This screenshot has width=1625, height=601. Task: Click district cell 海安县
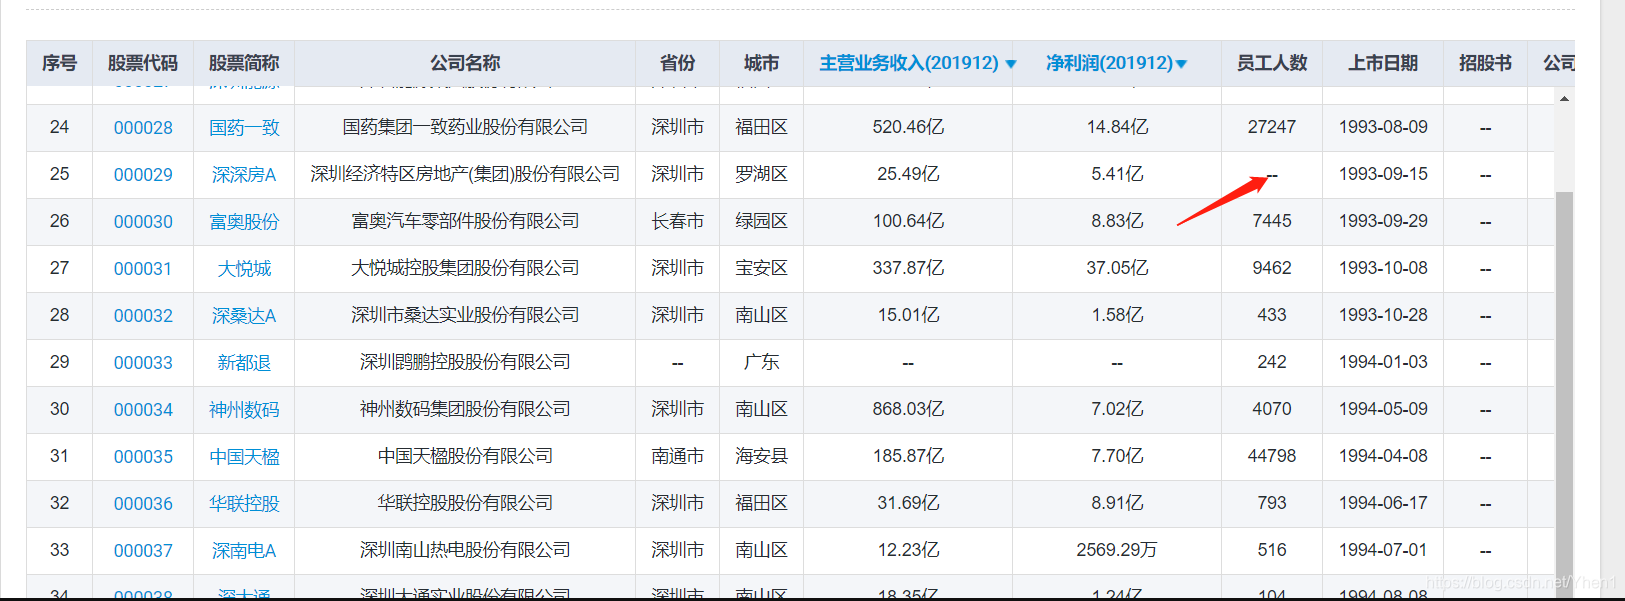coord(761,457)
